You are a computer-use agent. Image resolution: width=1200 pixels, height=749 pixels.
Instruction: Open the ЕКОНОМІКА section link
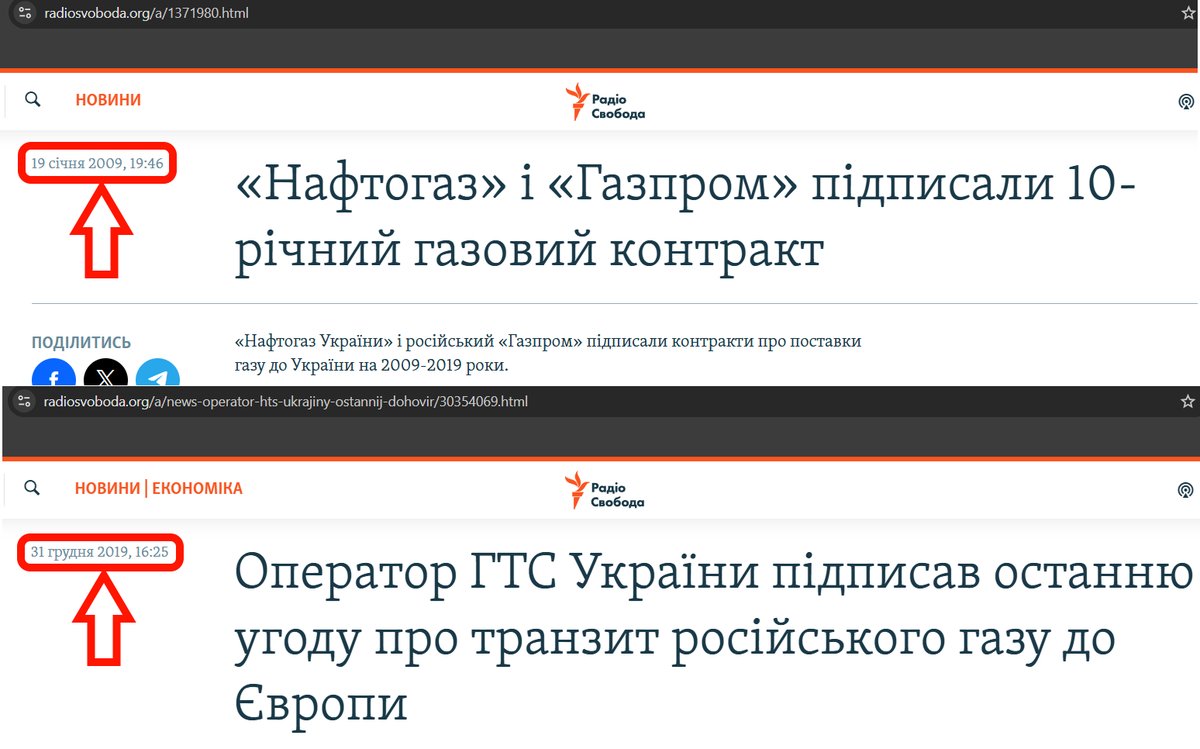tap(197, 489)
